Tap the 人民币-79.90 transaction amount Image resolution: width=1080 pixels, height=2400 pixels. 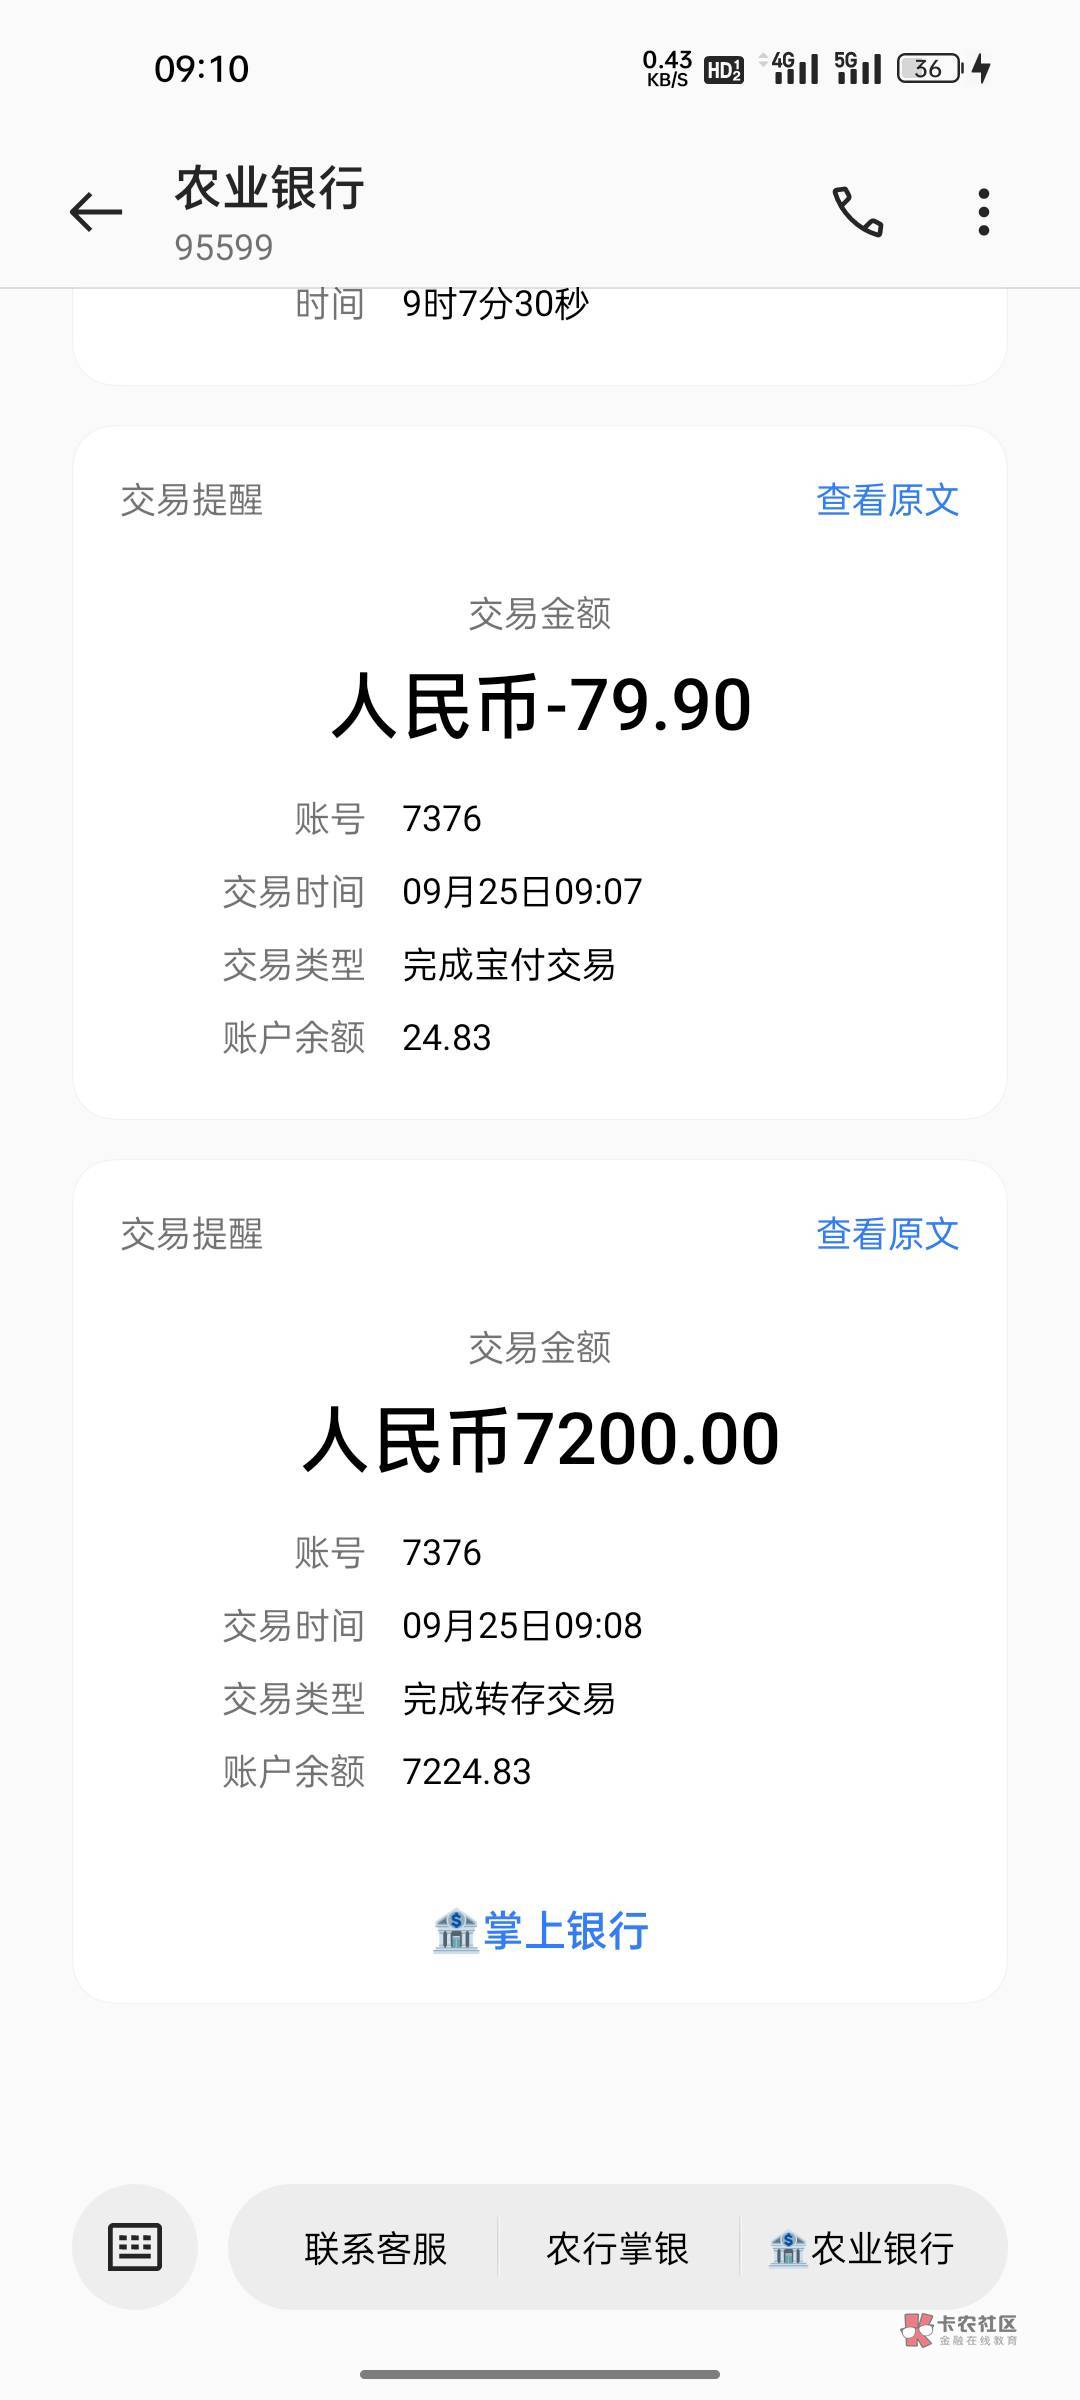pos(540,706)
